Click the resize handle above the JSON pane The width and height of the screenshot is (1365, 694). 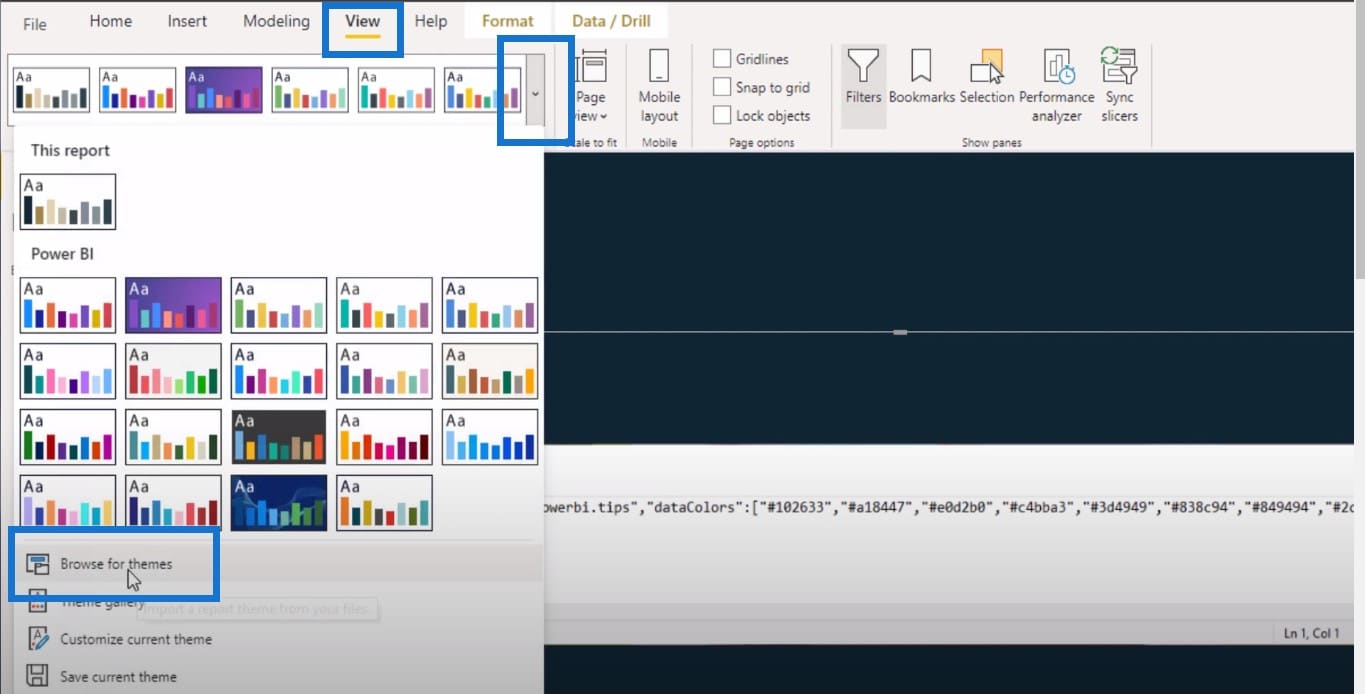coord(900,332)
